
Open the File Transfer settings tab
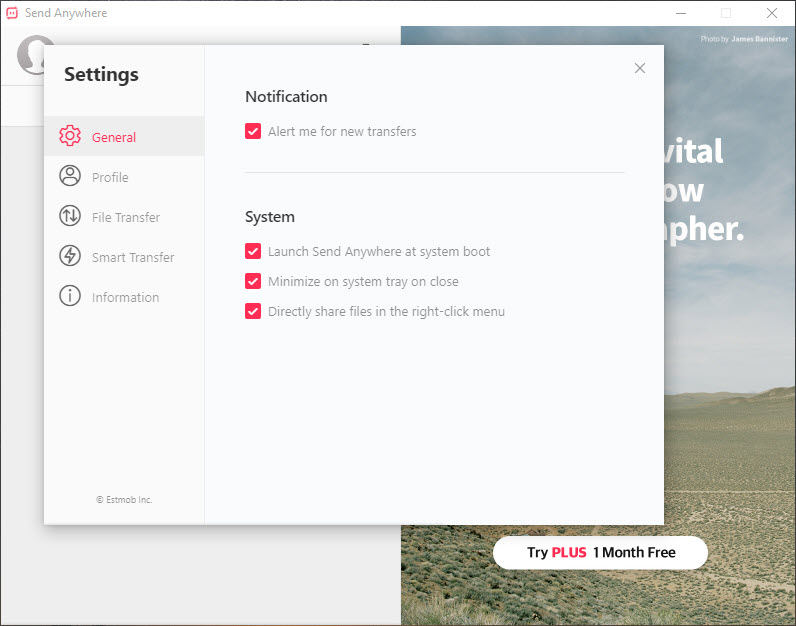tap(124, 216)
